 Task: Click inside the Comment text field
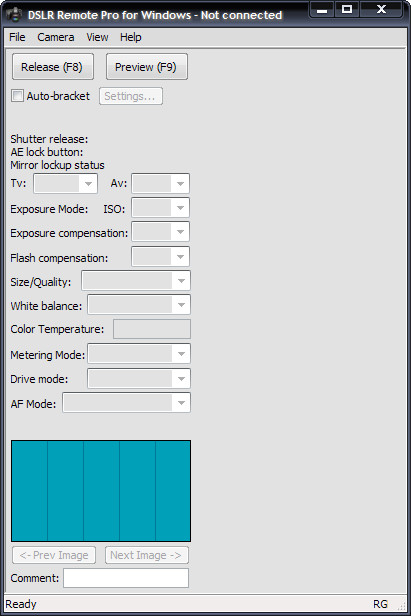[126, 578]
